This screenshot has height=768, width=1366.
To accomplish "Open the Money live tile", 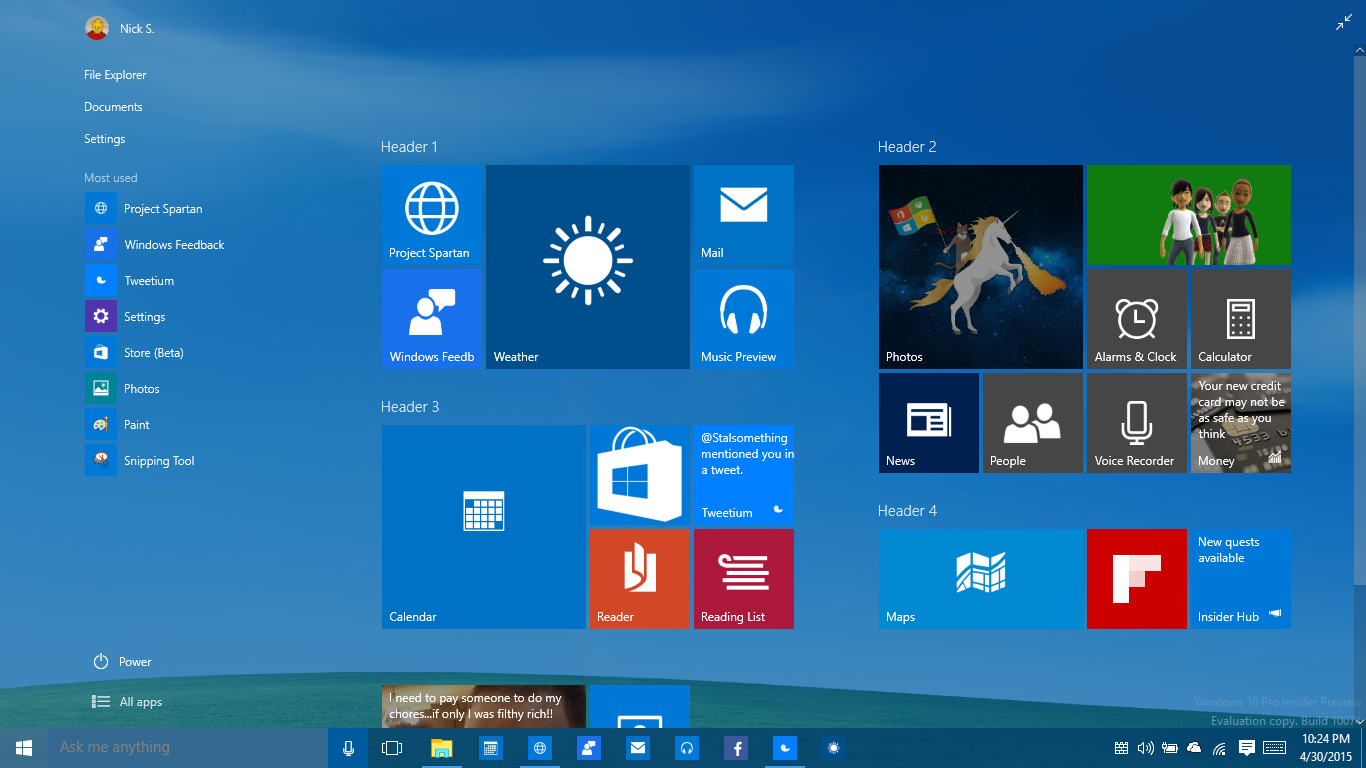I will [1241, 423].
